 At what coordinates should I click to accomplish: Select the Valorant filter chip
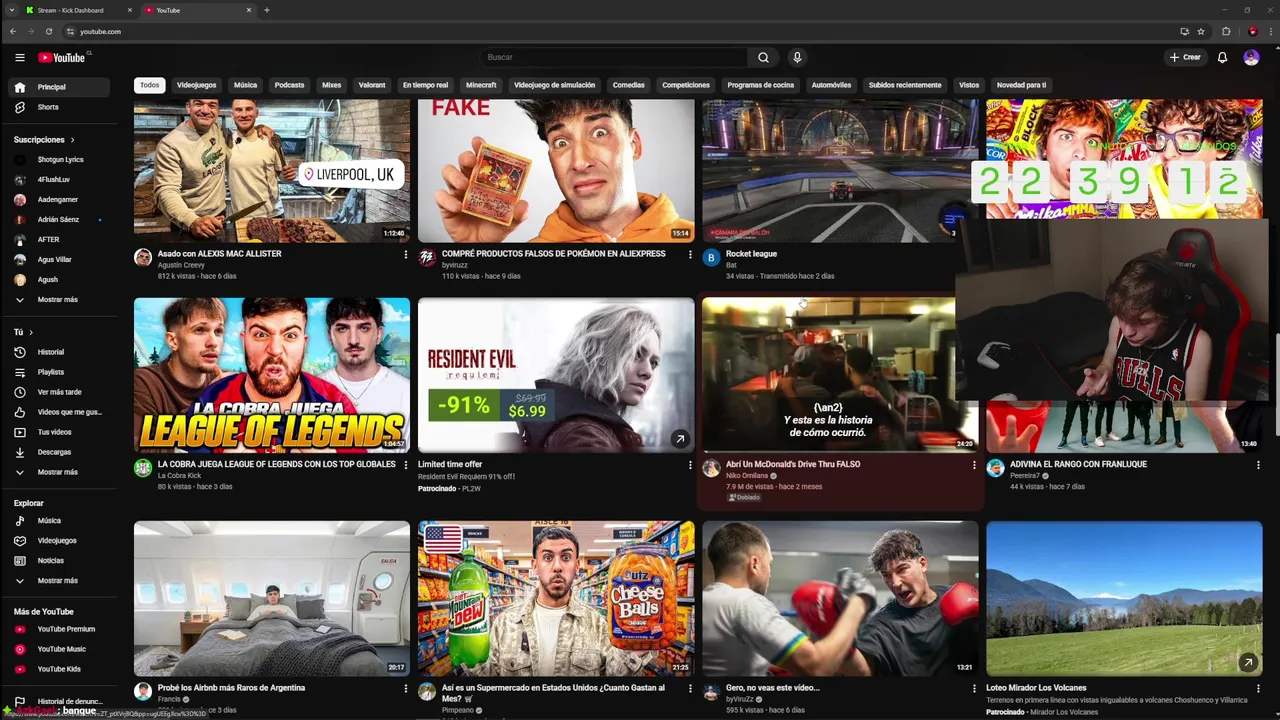point(372,85)
